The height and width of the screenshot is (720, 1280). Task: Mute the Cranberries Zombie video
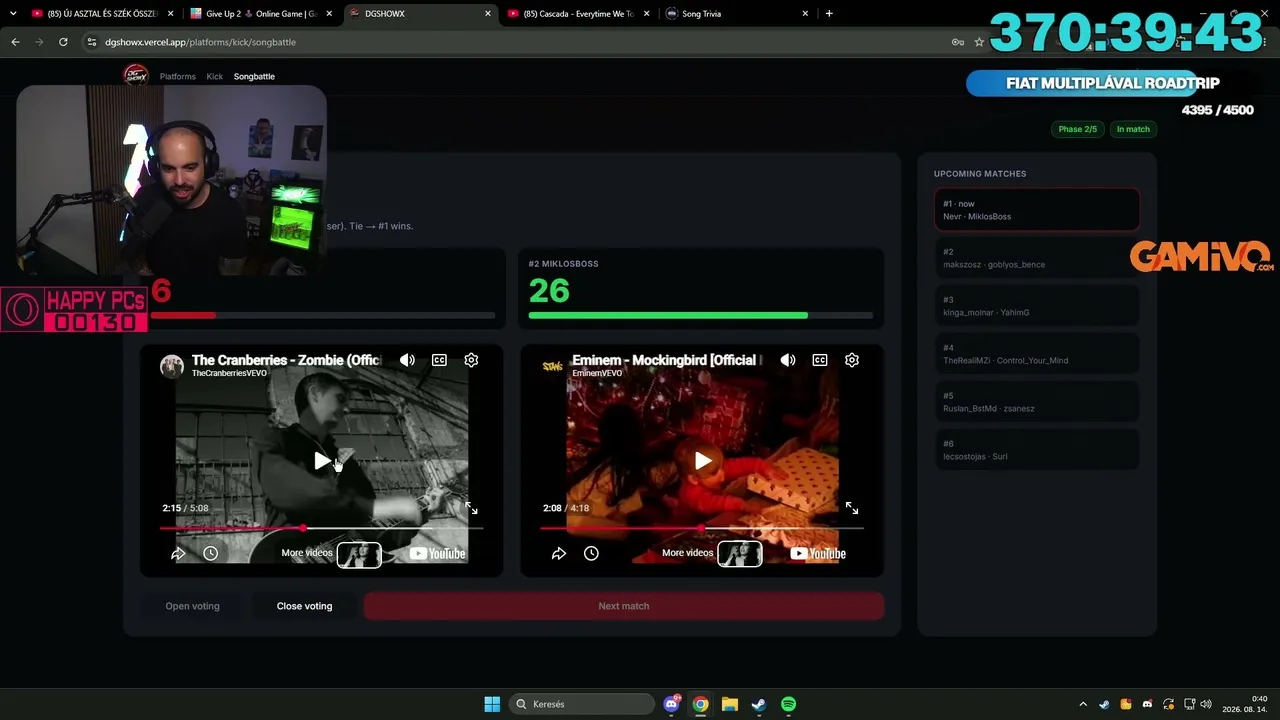(x=407, y=360)
